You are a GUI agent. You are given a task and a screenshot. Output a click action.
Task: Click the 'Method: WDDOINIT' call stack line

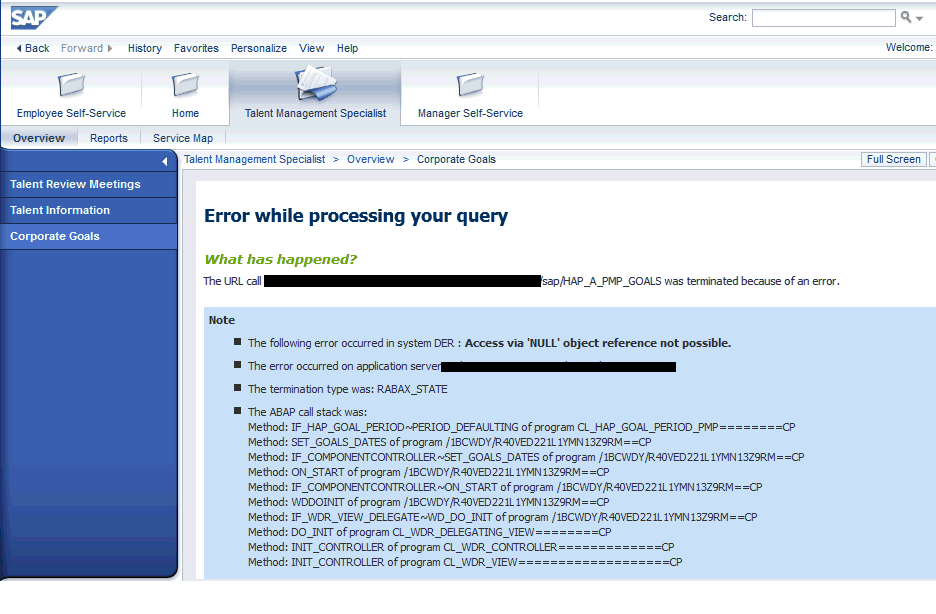coord(429,502)
